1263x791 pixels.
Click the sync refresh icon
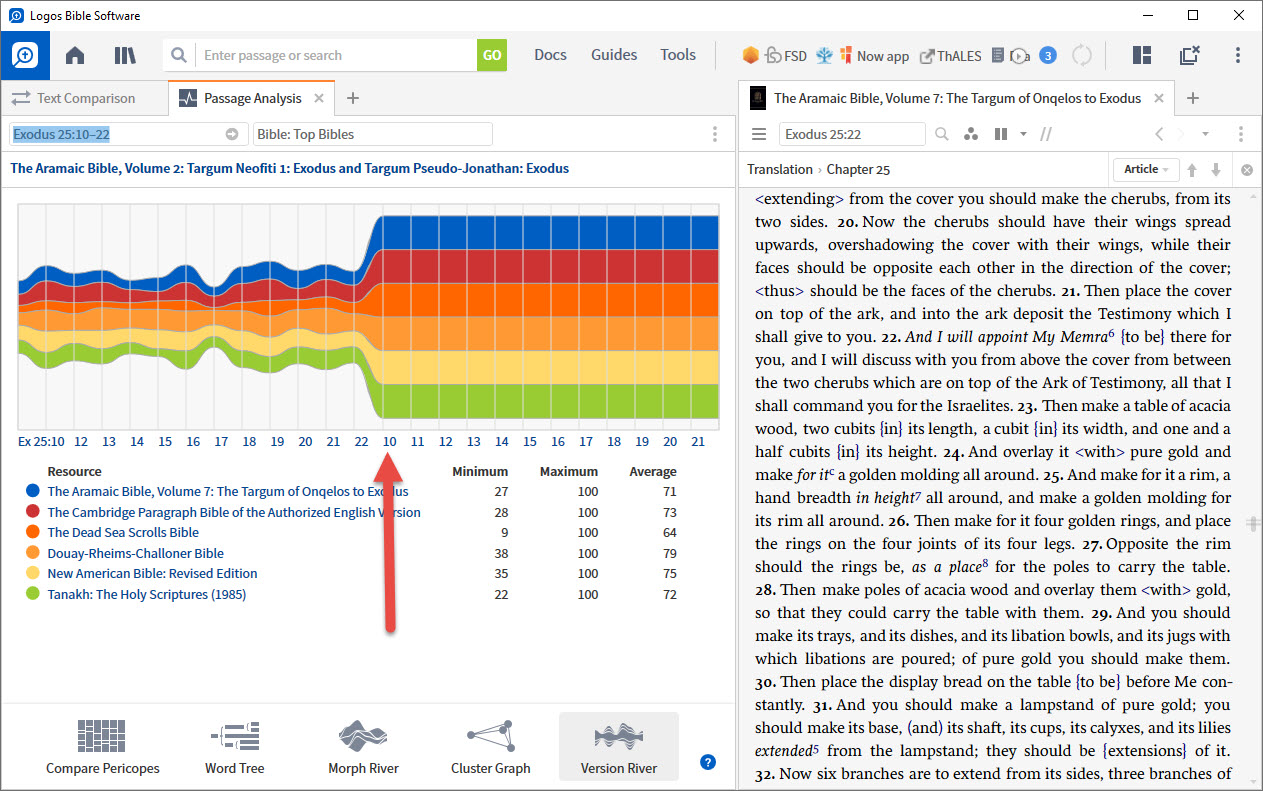click(1082, 56)
